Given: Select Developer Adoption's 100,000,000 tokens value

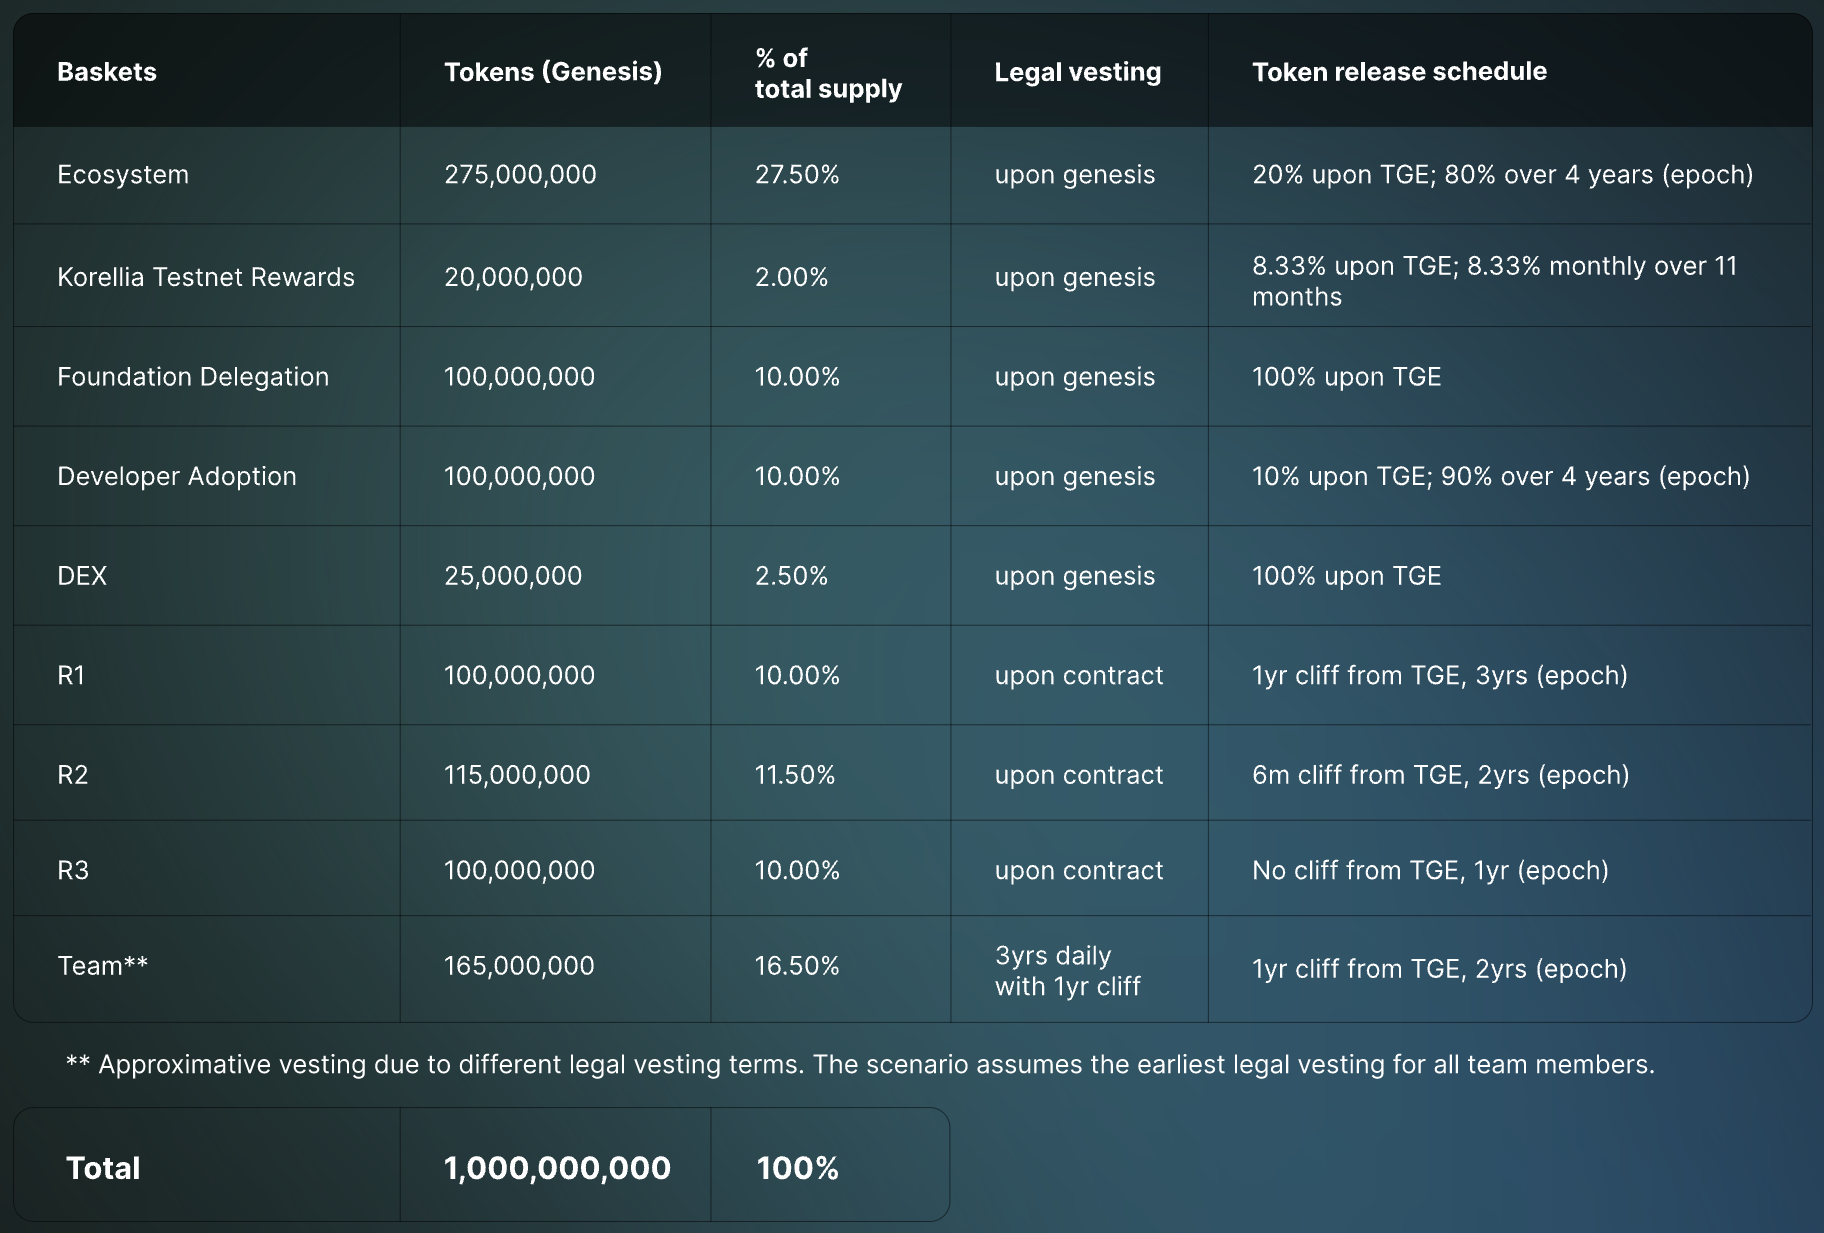Looking at the screenshot, I should click(519, 477).
